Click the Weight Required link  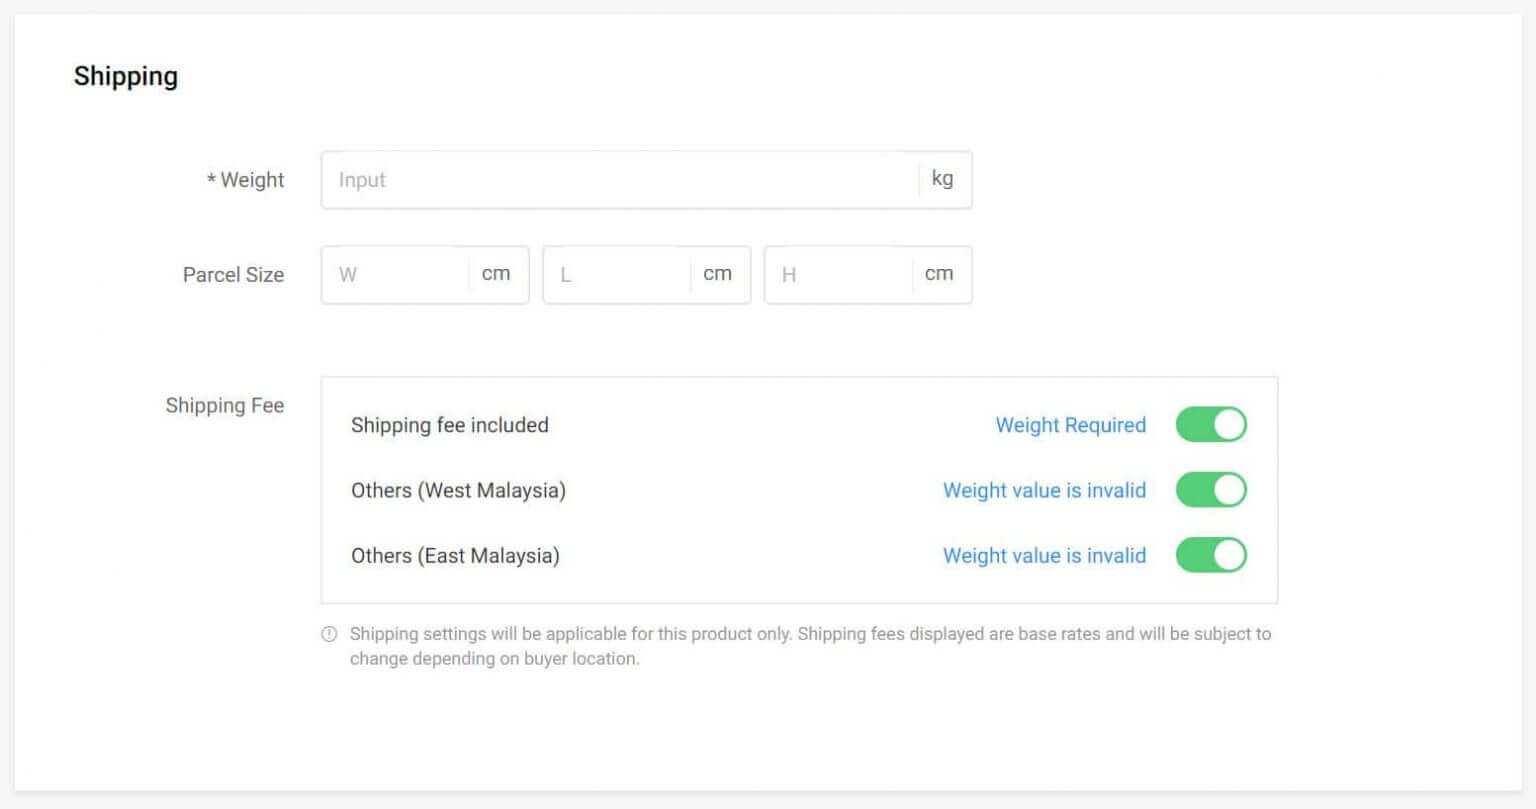(1070, 425)
